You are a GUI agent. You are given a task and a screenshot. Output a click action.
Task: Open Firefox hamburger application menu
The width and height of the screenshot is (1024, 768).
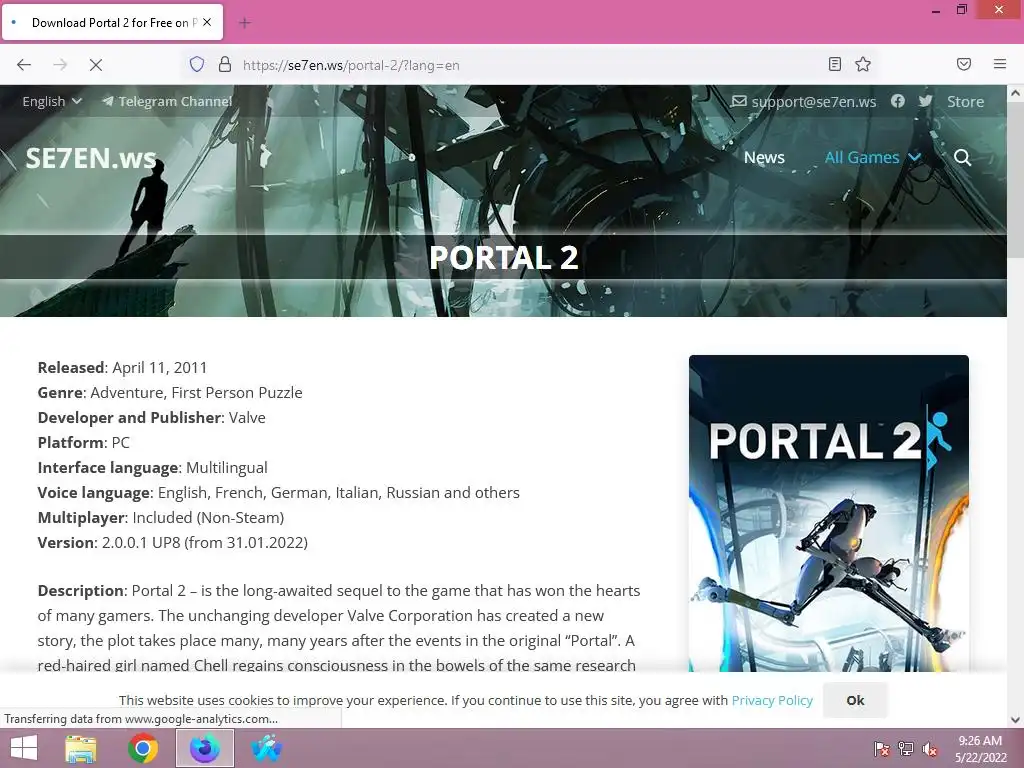pyautogui.click(x=1000, y=64)
